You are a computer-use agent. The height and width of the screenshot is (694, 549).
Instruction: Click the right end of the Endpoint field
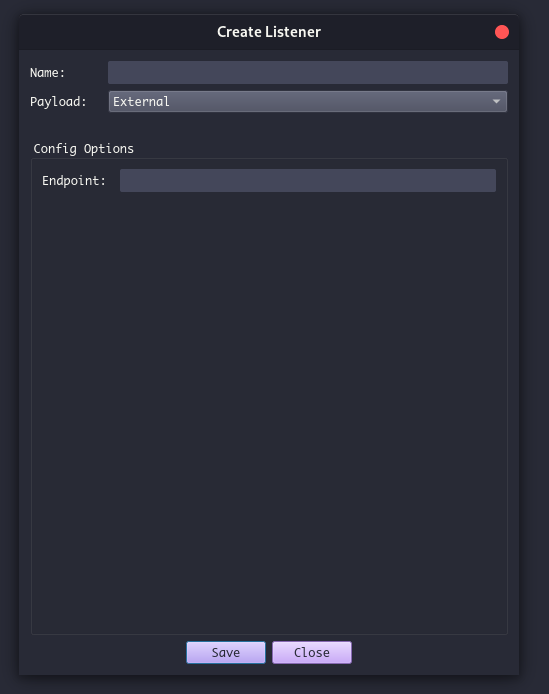click(x=488, y=181)
